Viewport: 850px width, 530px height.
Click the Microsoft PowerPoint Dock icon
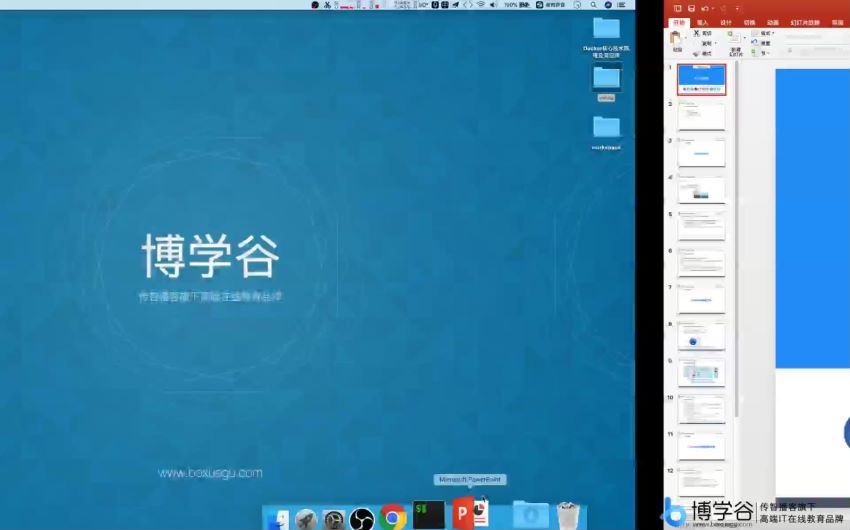coord(469,513)
